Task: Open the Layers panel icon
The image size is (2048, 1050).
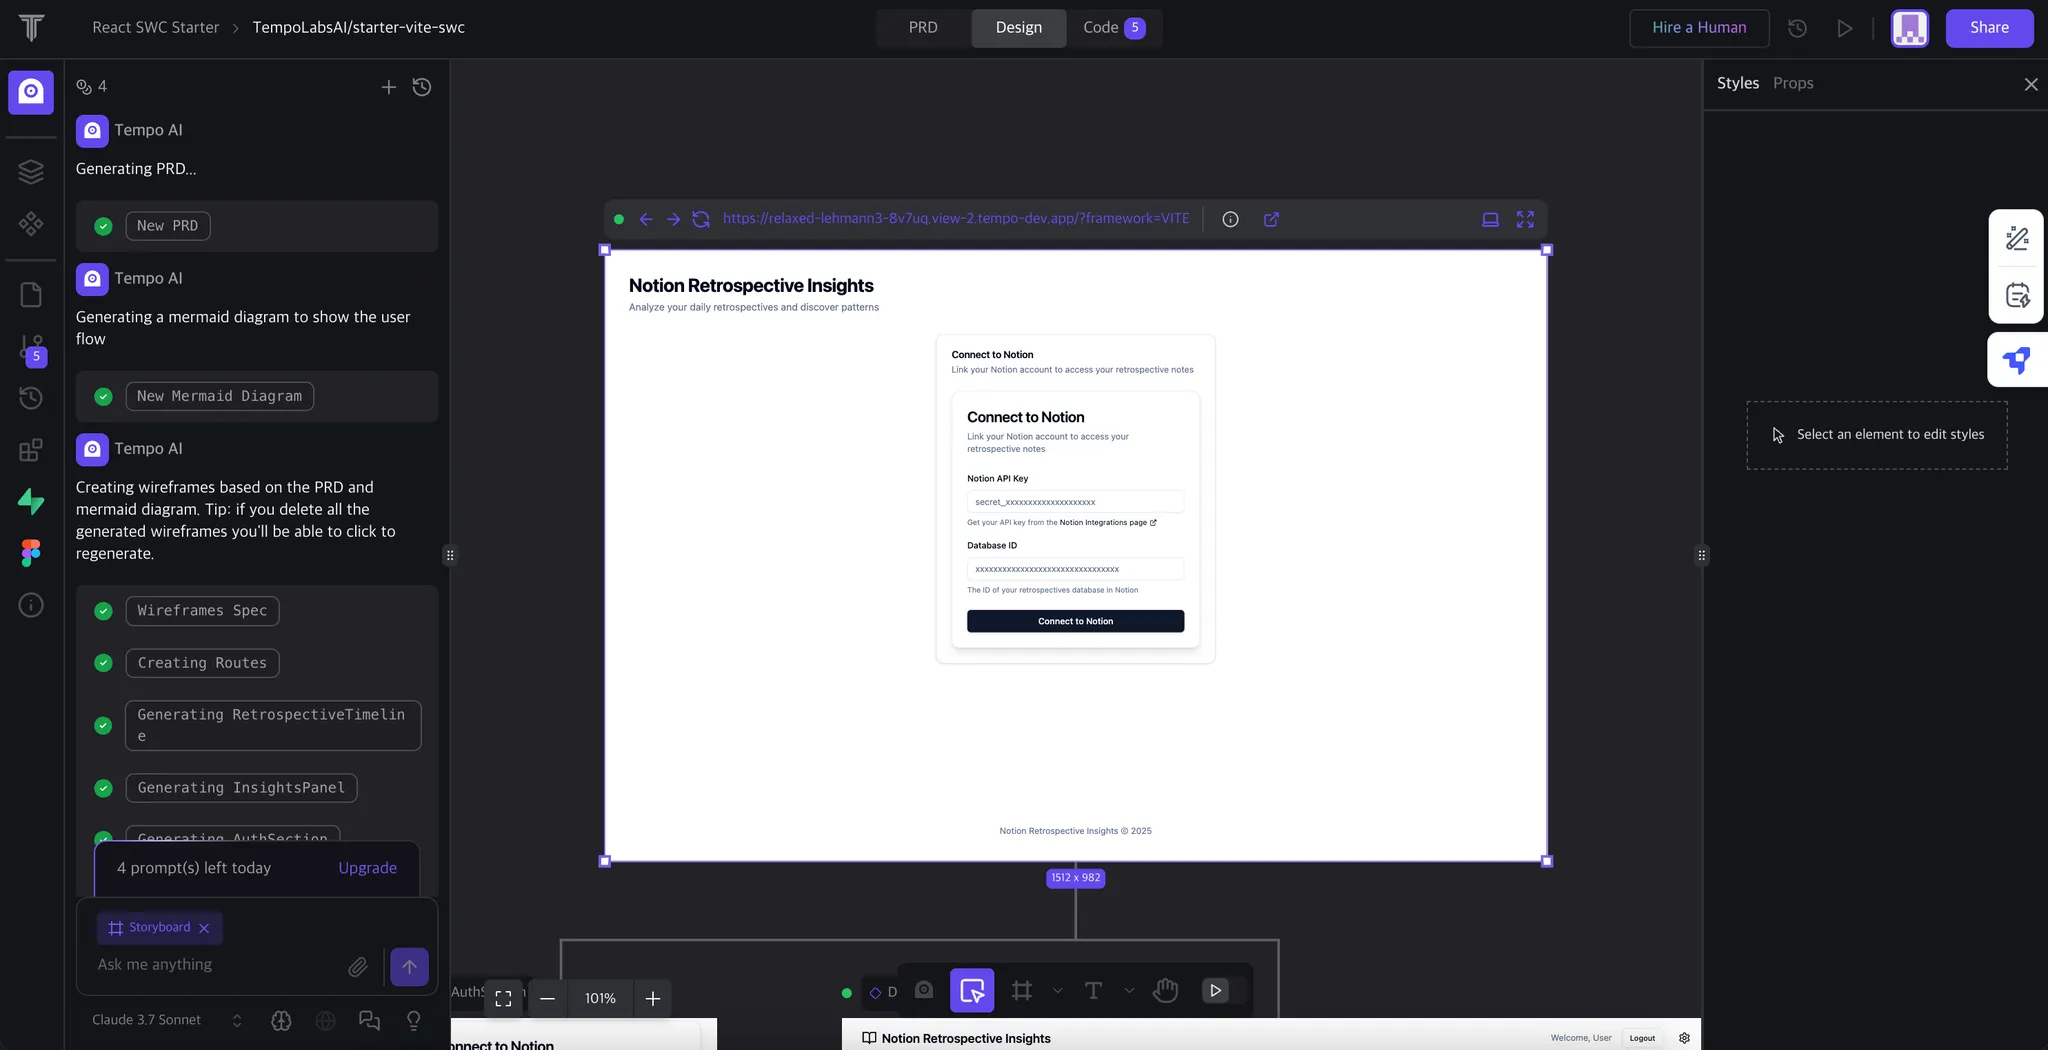Action: (x=31, y=172)
